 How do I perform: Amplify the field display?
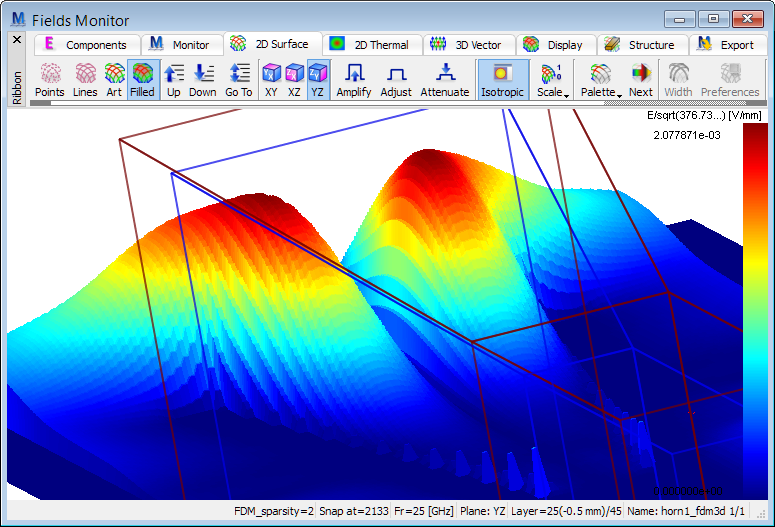coord(353,79)
